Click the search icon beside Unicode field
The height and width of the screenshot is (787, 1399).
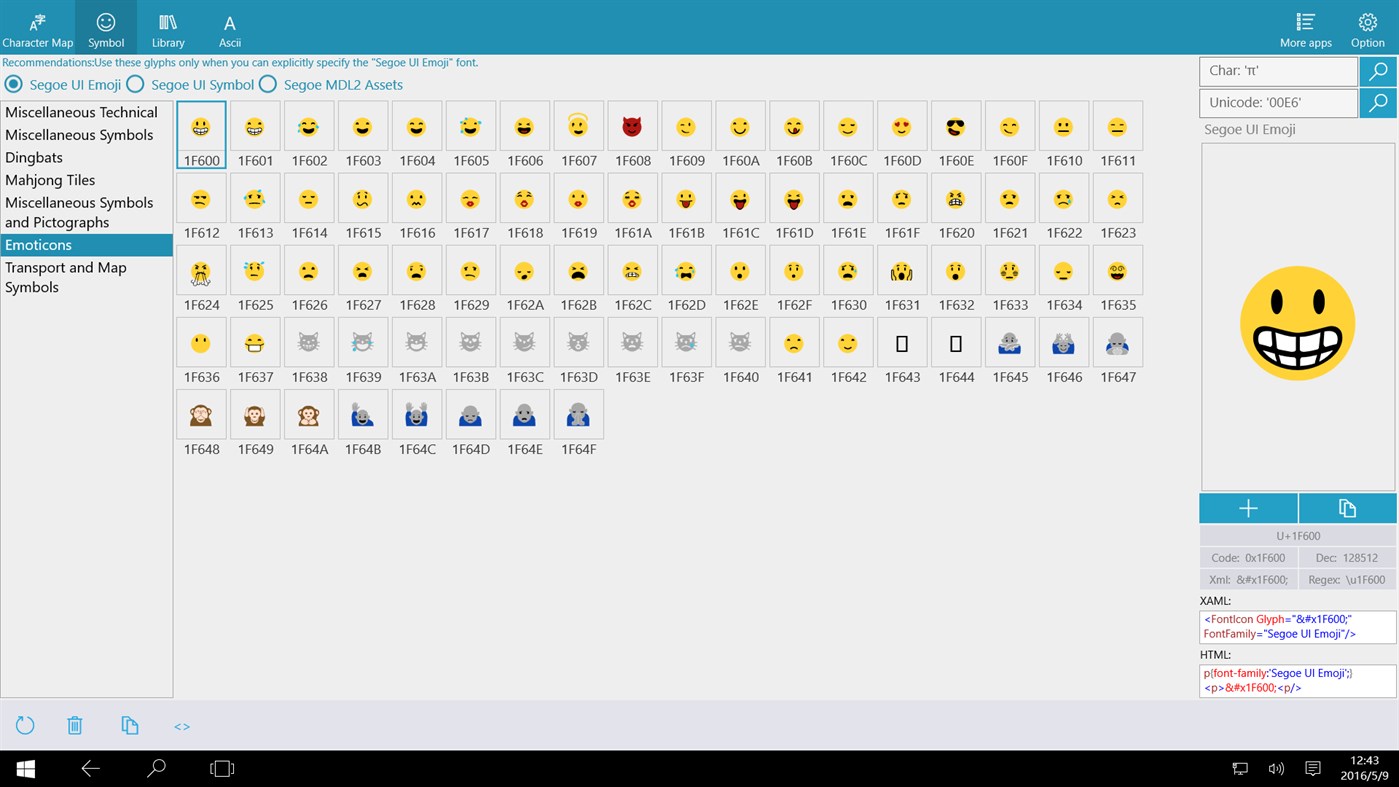point(1378,102)
